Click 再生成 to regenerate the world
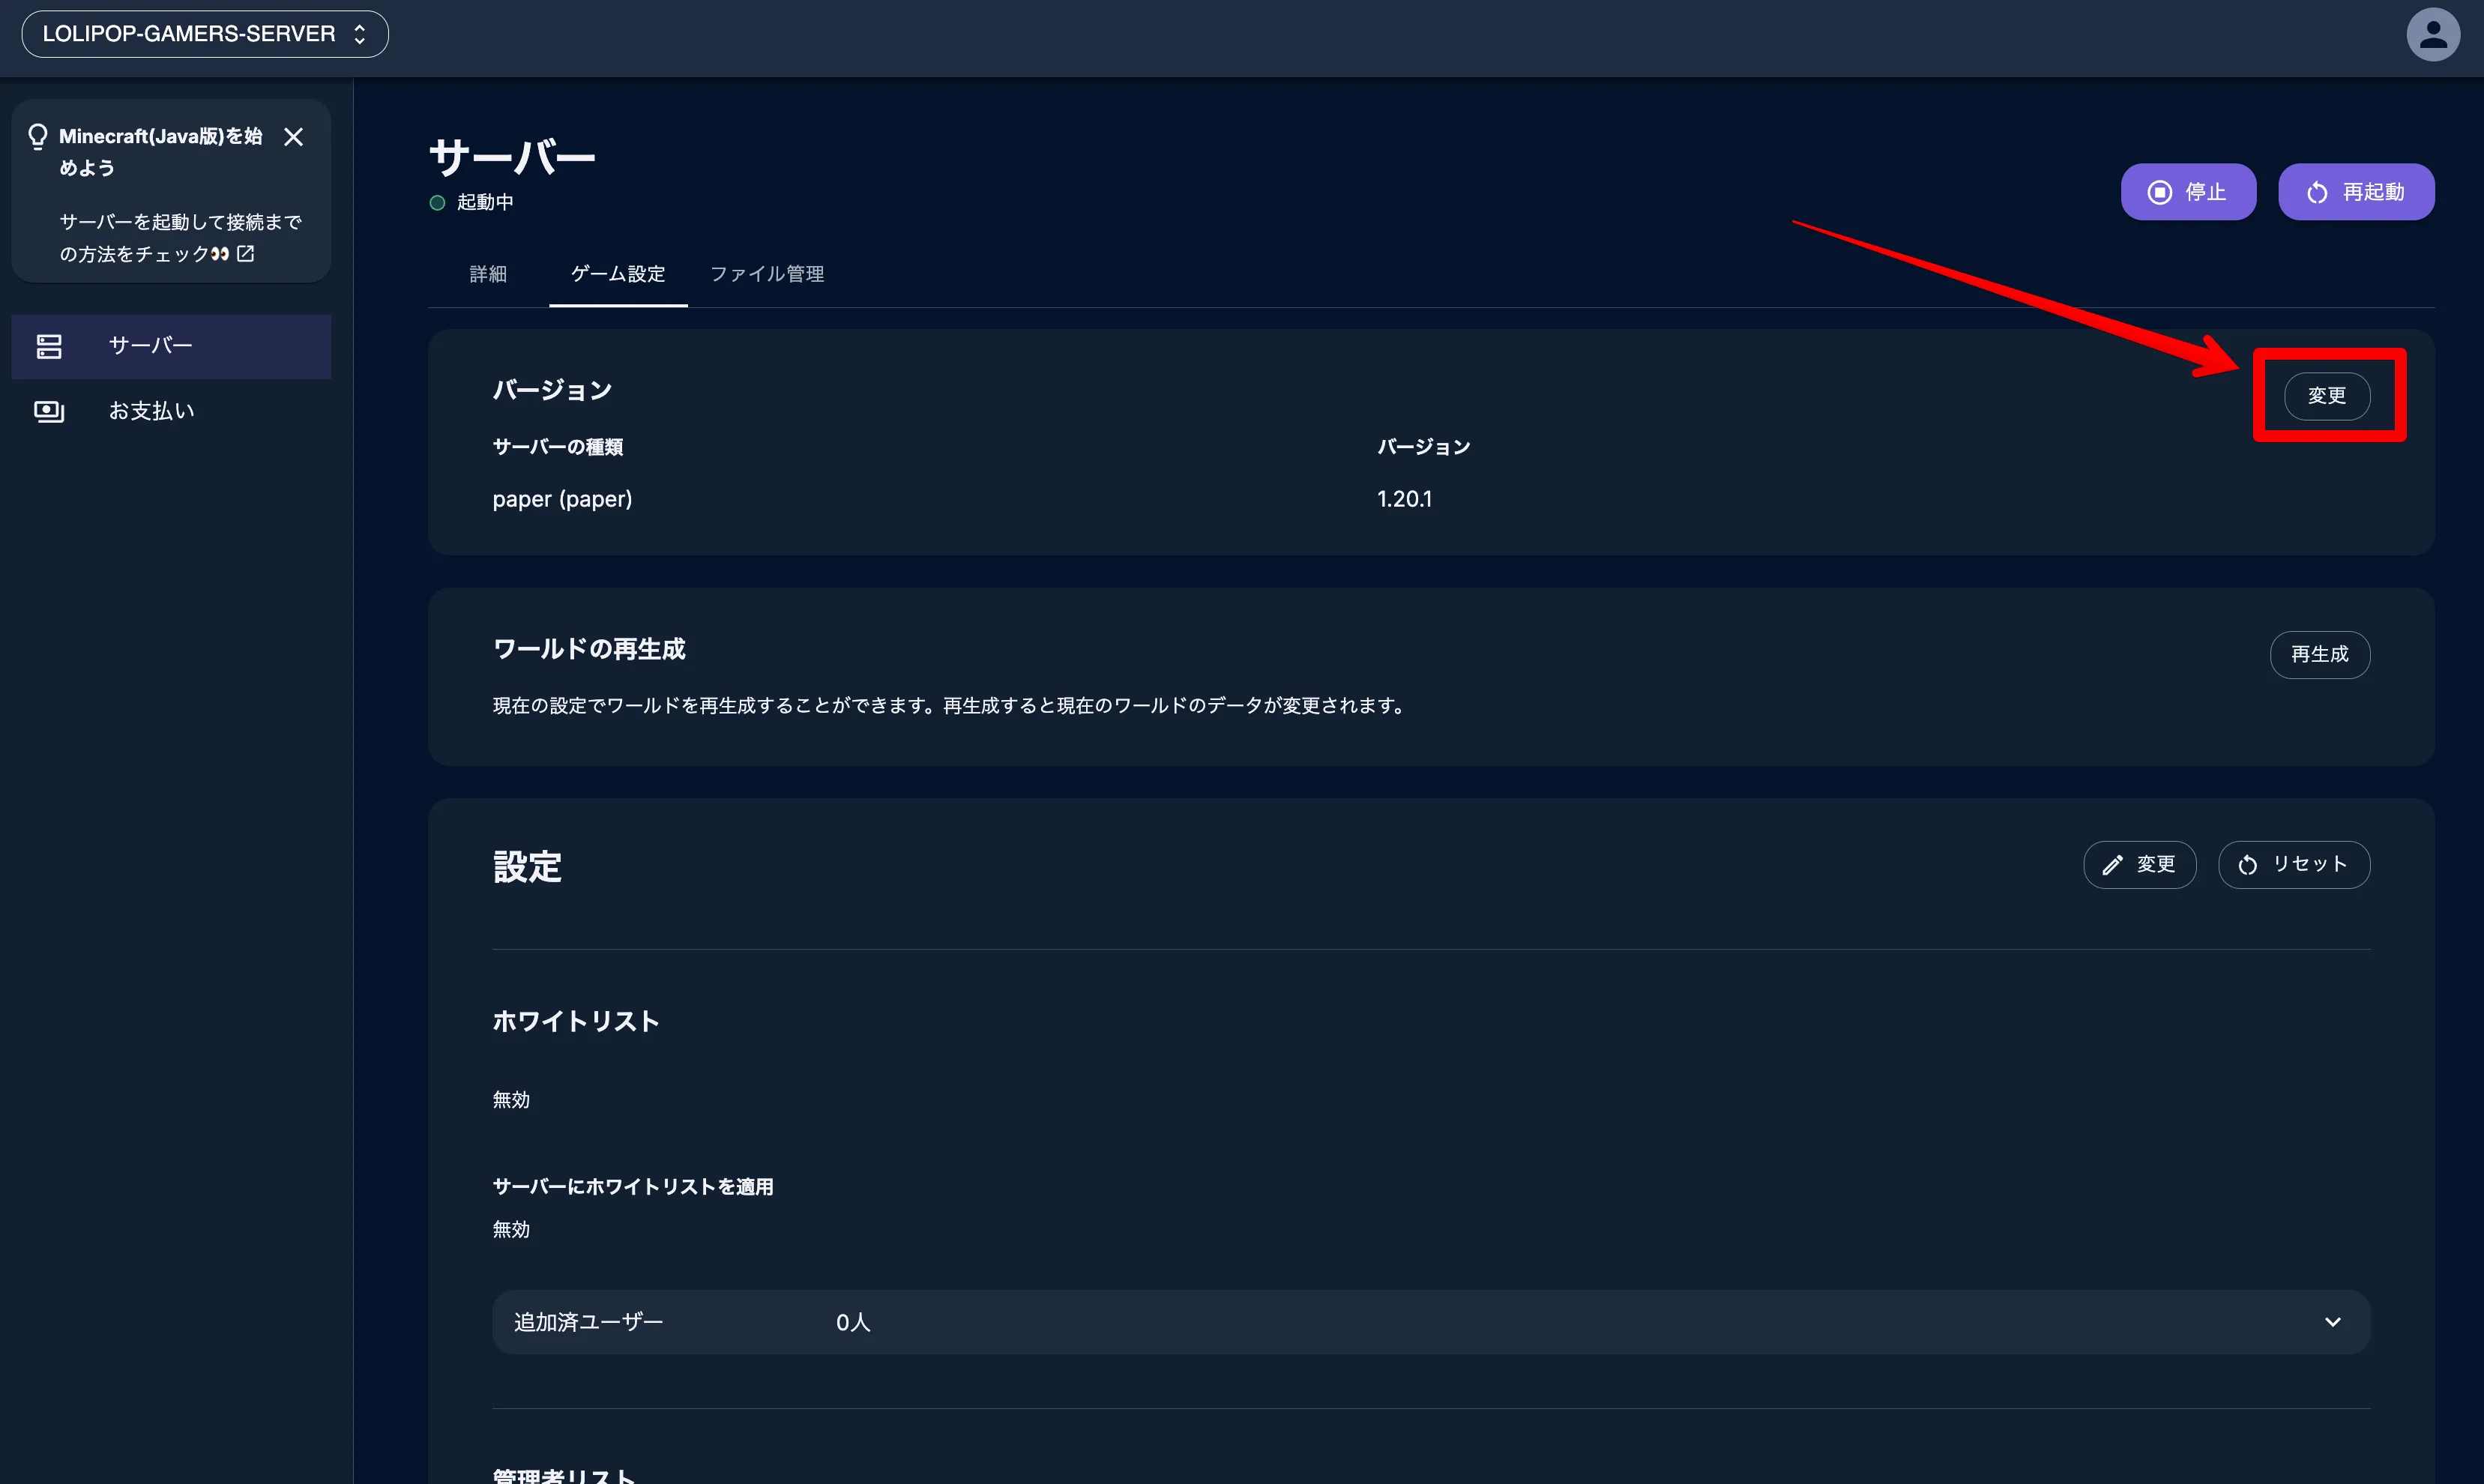2484x1484 pixels. click(x=2320, y=655)
